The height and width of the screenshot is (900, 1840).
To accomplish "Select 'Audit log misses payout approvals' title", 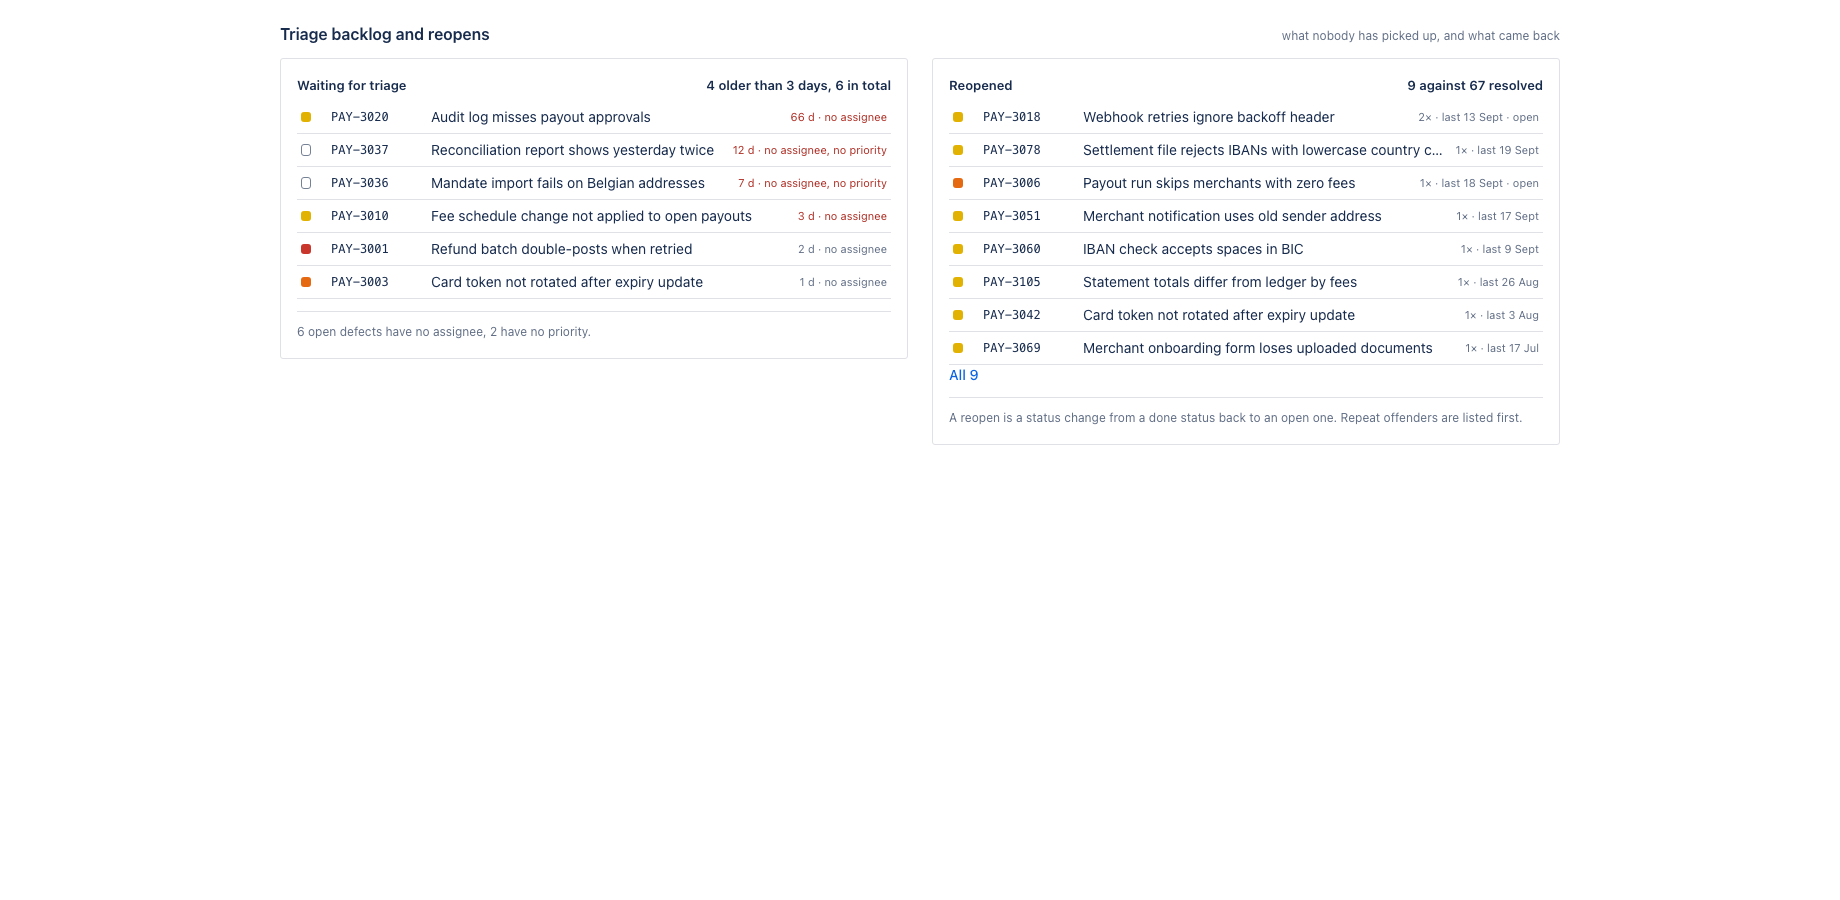I will [541, 117].
